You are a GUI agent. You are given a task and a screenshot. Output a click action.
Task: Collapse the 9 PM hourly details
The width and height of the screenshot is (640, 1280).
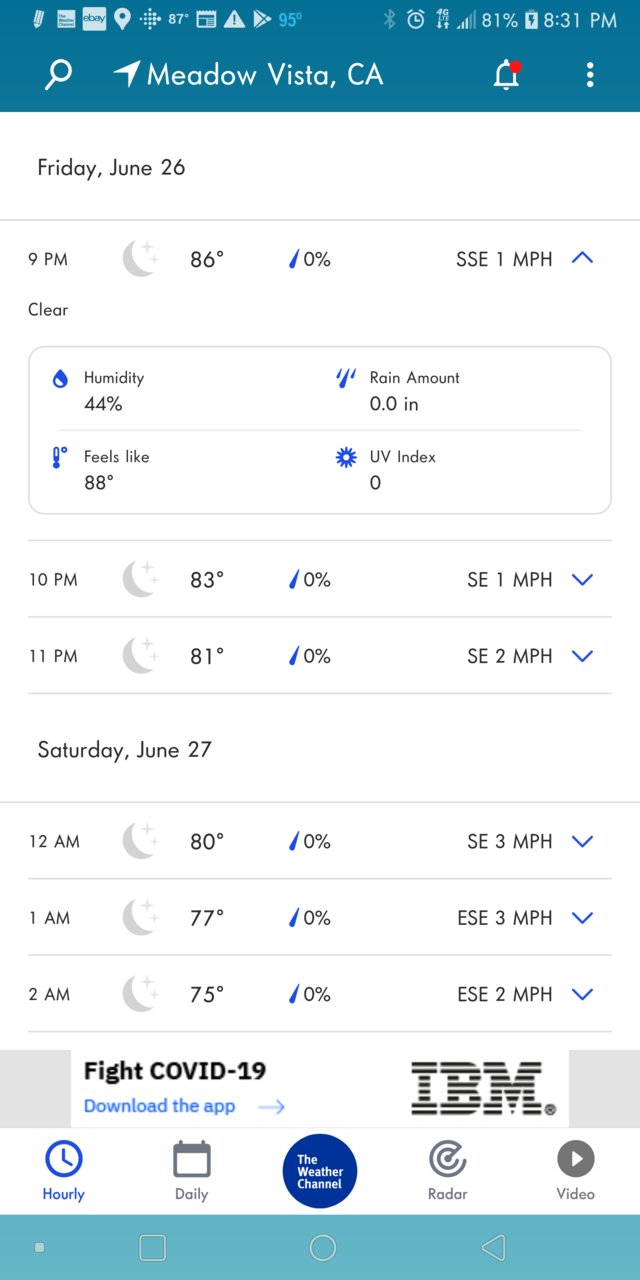point(582,258)
